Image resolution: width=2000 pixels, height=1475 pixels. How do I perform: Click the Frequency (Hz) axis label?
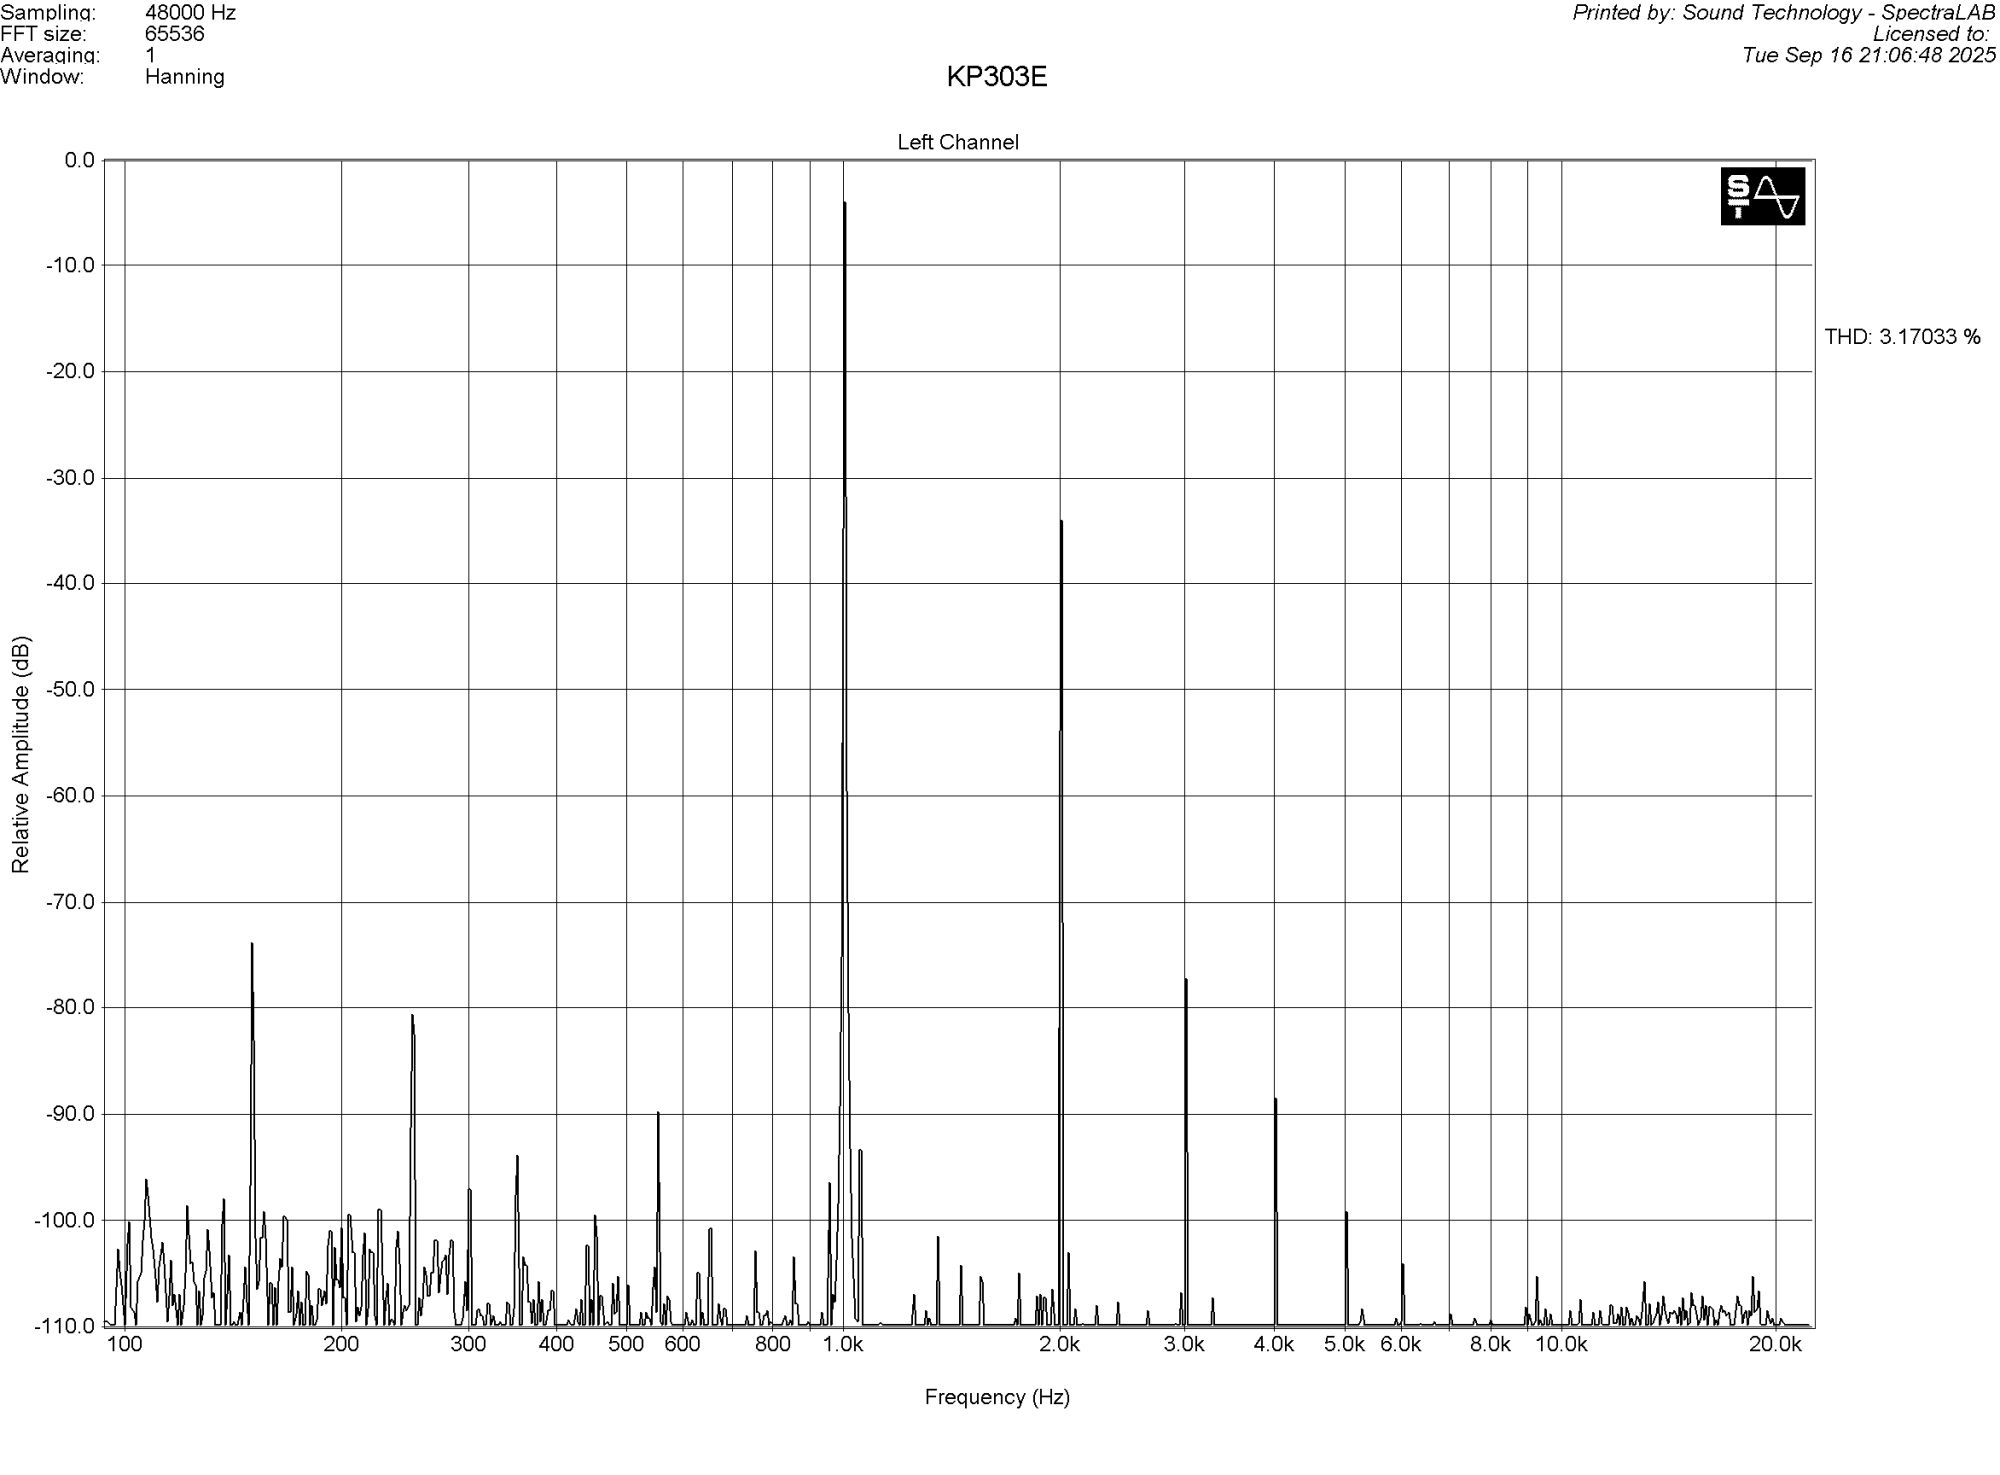point(996,1397)
